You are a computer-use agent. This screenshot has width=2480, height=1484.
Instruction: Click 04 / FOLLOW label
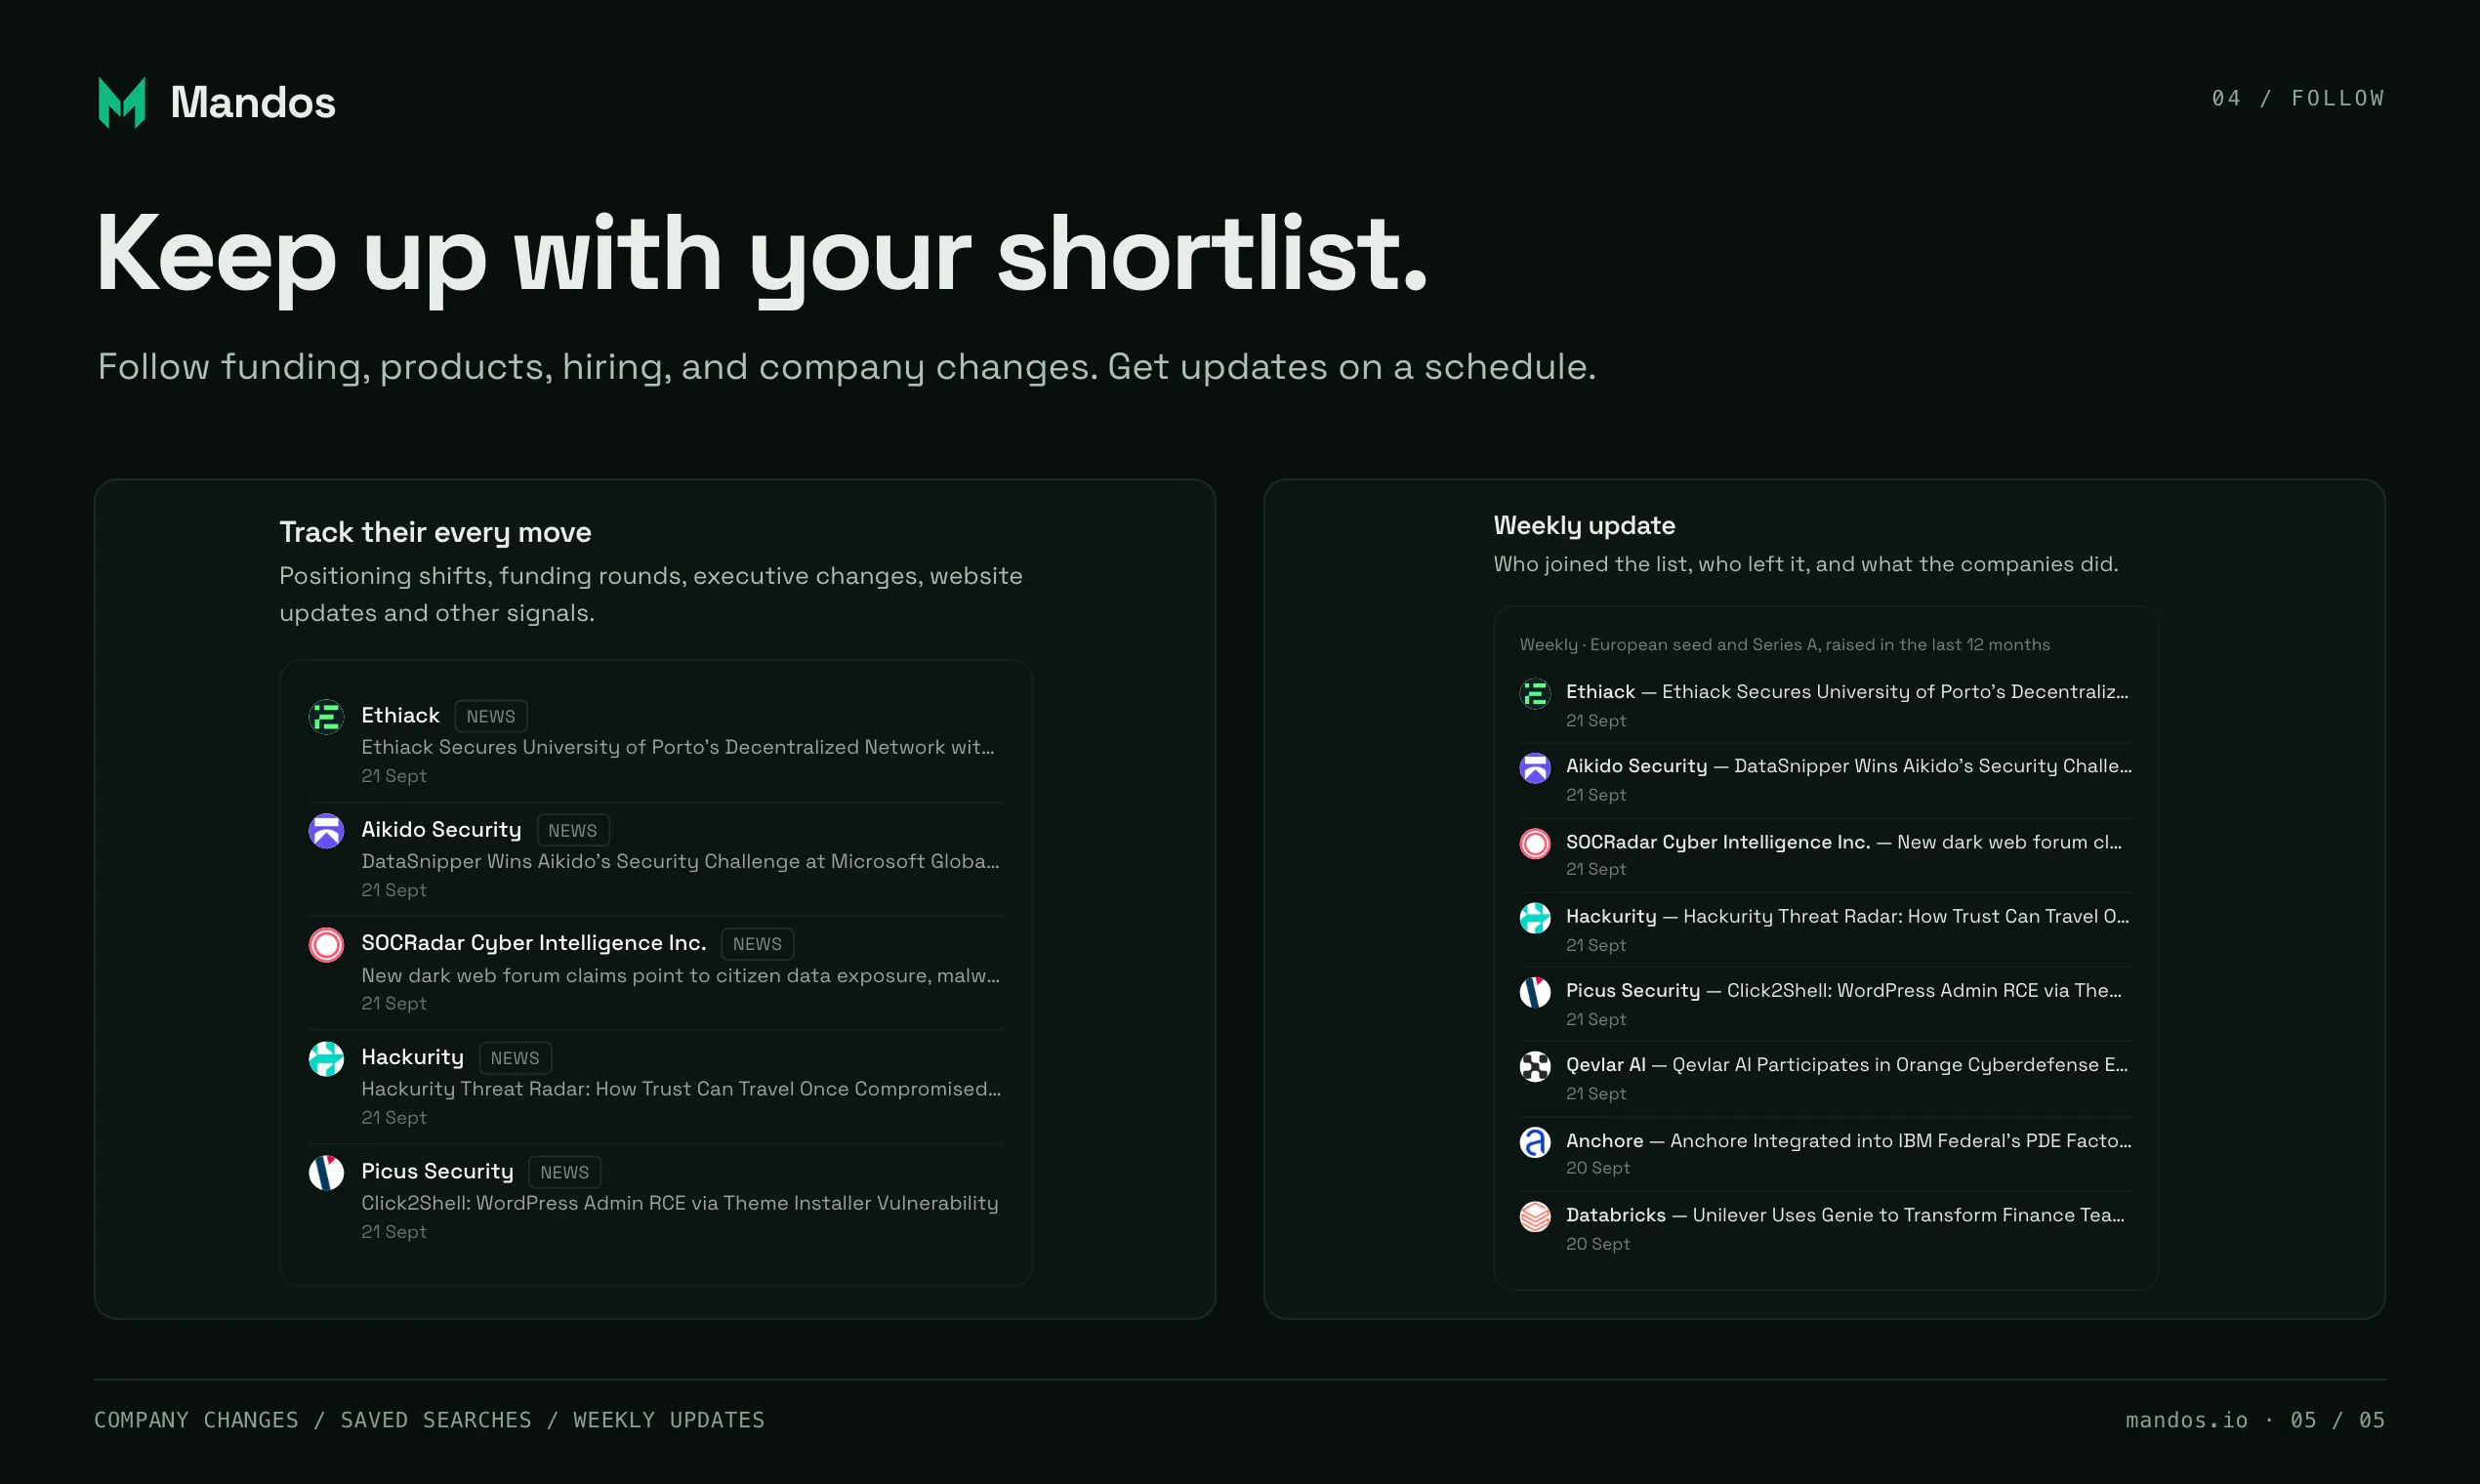[2298, 98]
